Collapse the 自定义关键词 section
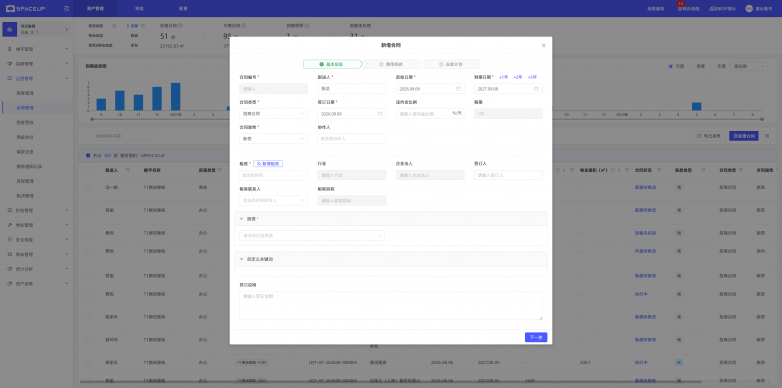The width and height of the screenshot is (782, 388). click(241, 259)
